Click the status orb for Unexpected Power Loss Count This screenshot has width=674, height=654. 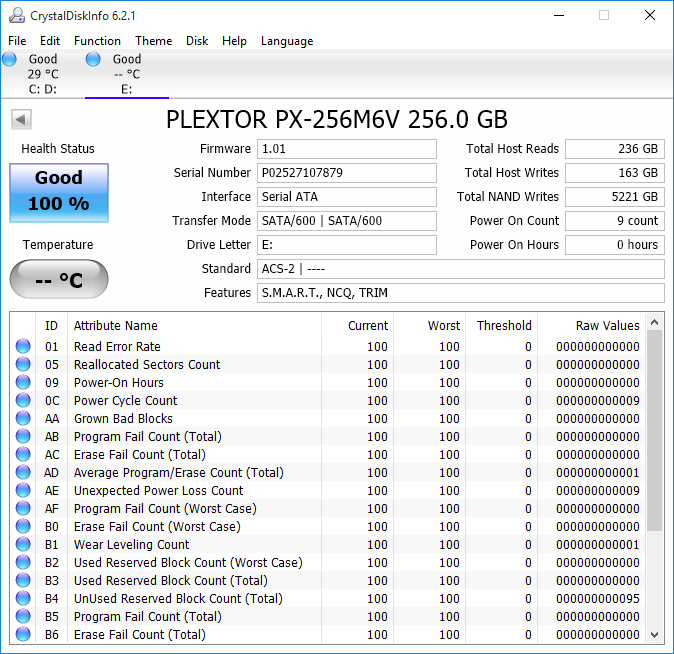point(23,491)
